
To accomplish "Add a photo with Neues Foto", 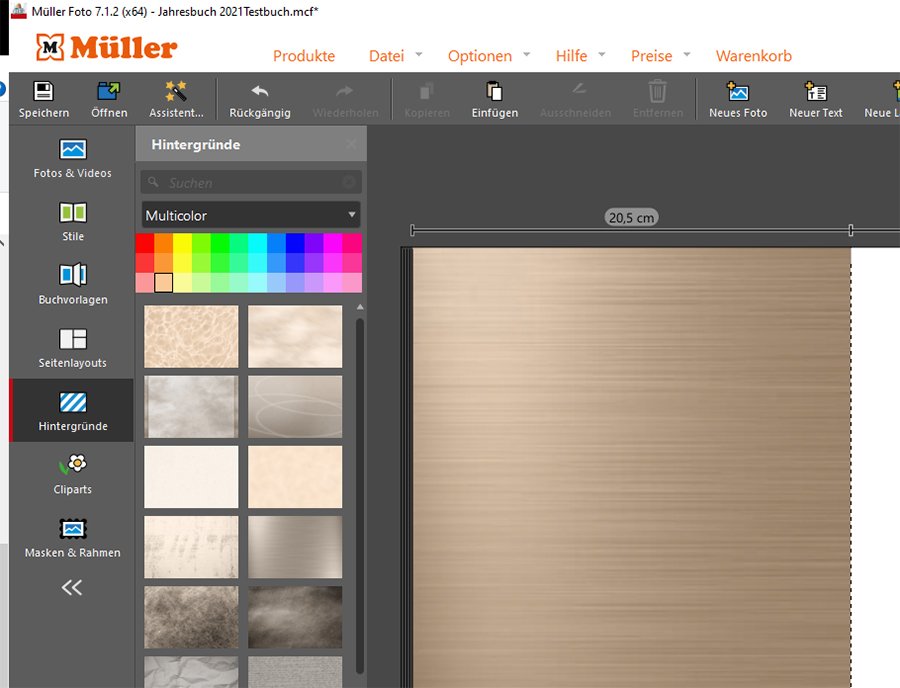I will click(738, 91).
